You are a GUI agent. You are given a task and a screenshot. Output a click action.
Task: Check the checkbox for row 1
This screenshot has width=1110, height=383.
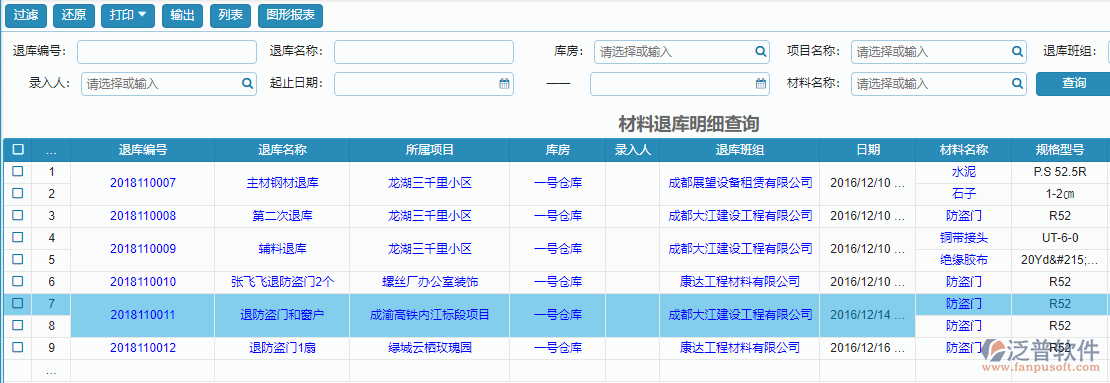[x=18, y=171]
